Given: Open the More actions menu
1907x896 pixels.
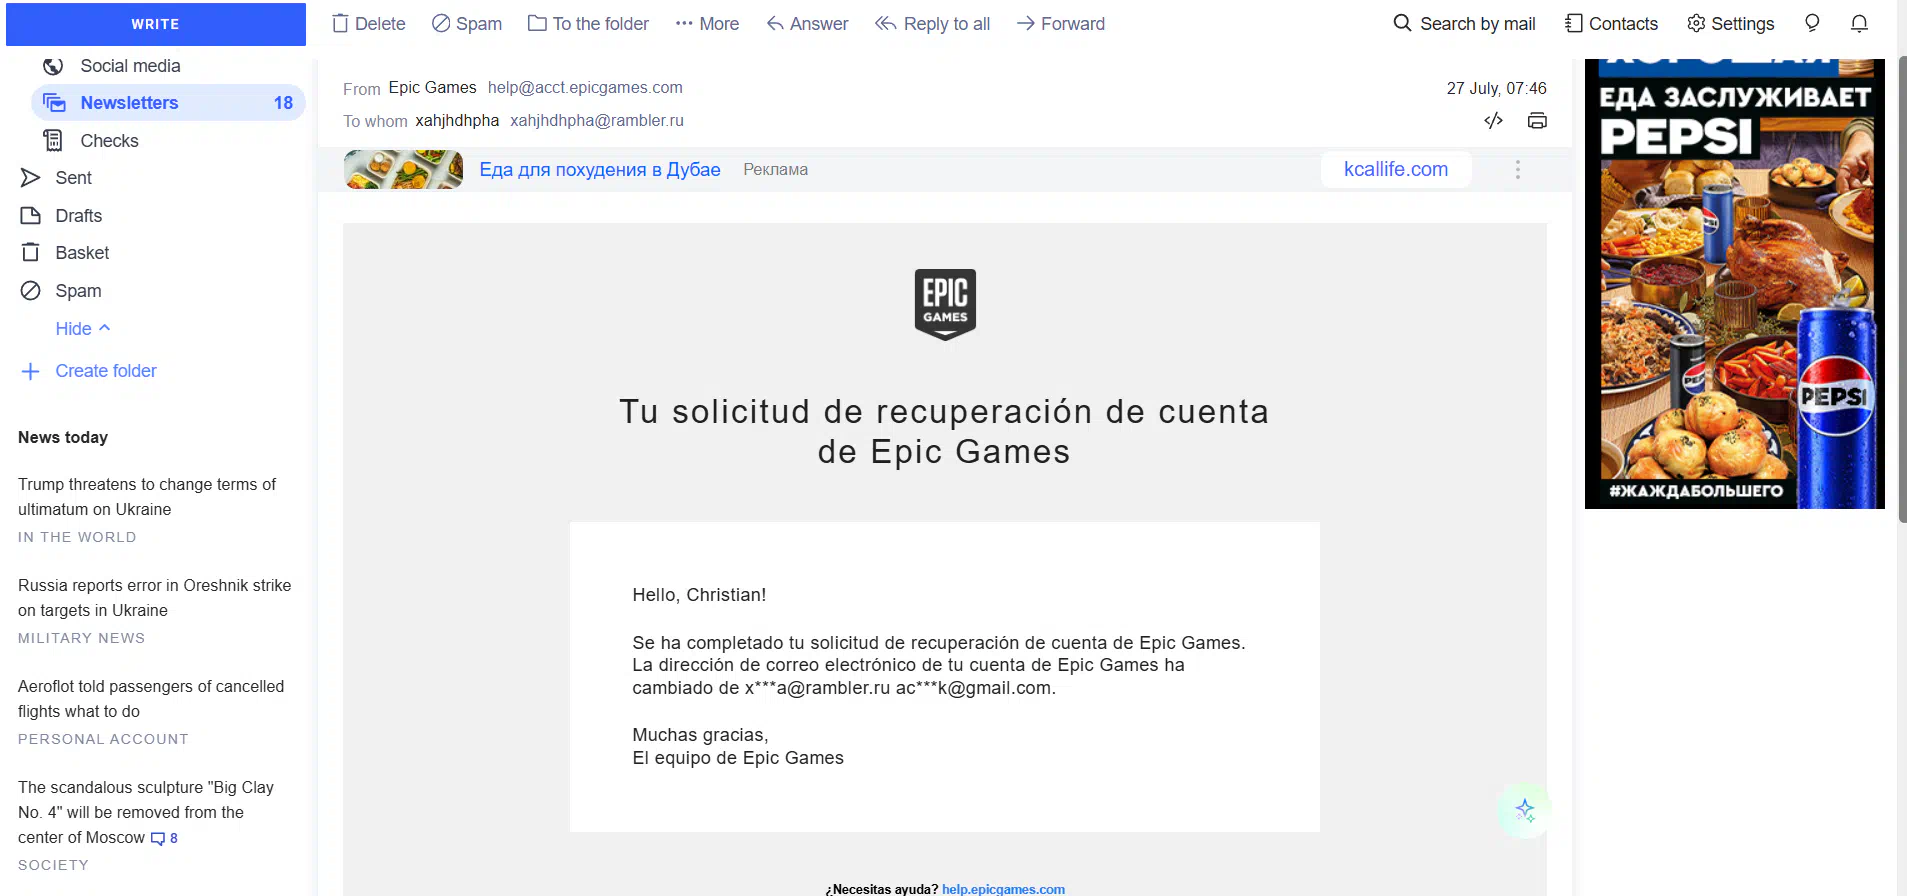Looking at the screenshot, I should pyautogui.click(x=707, y=23).
